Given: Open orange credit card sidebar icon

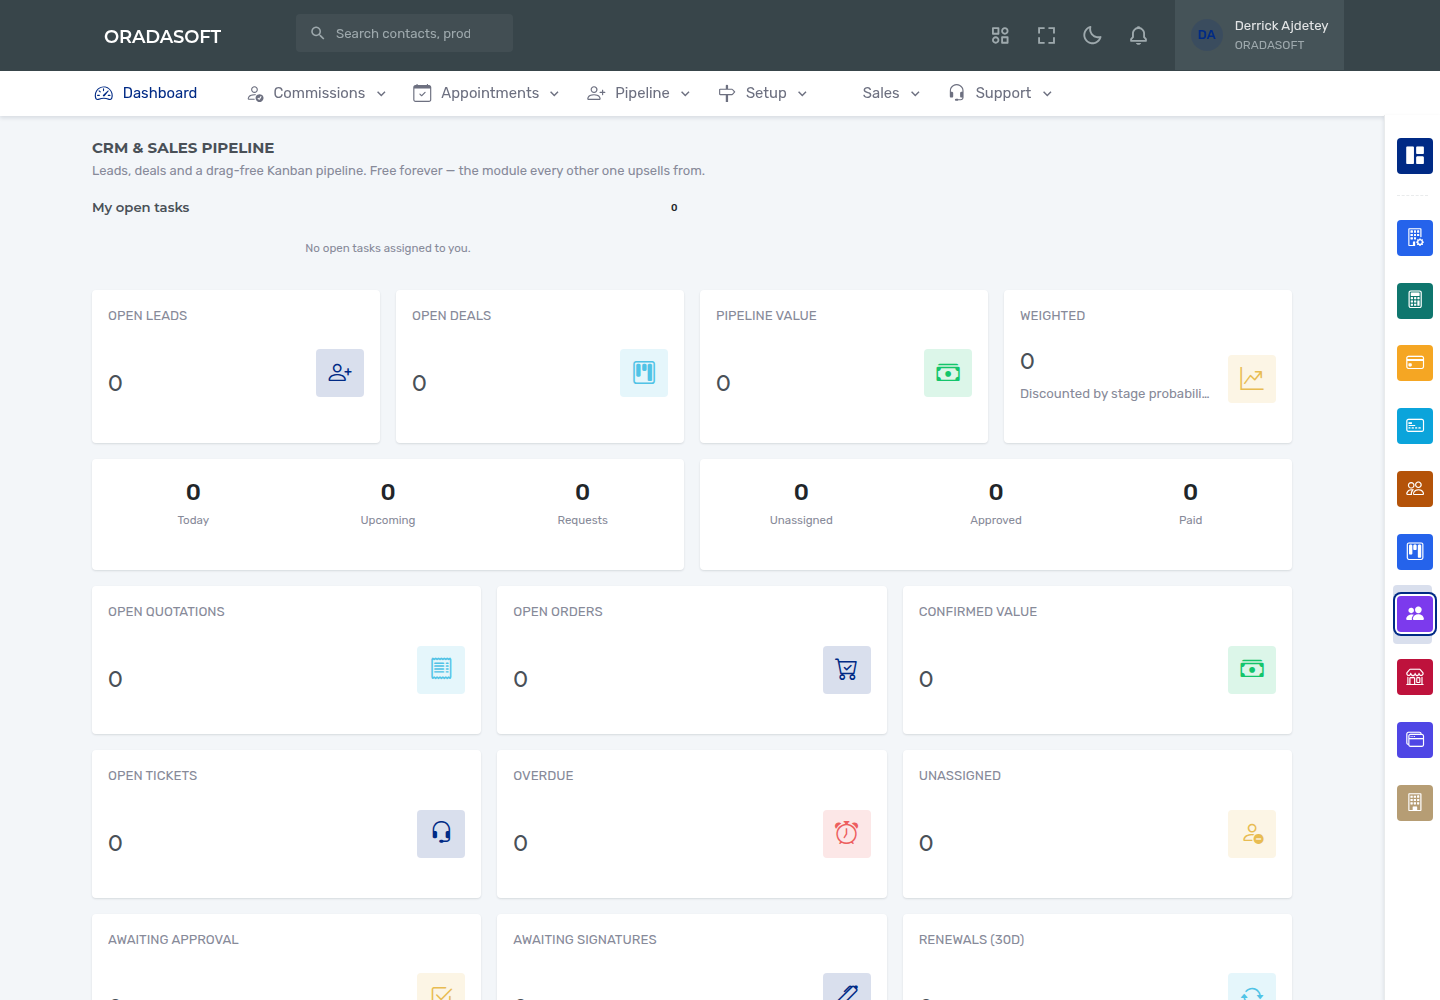Looking at the screenshot, I should coord(1415,363).
